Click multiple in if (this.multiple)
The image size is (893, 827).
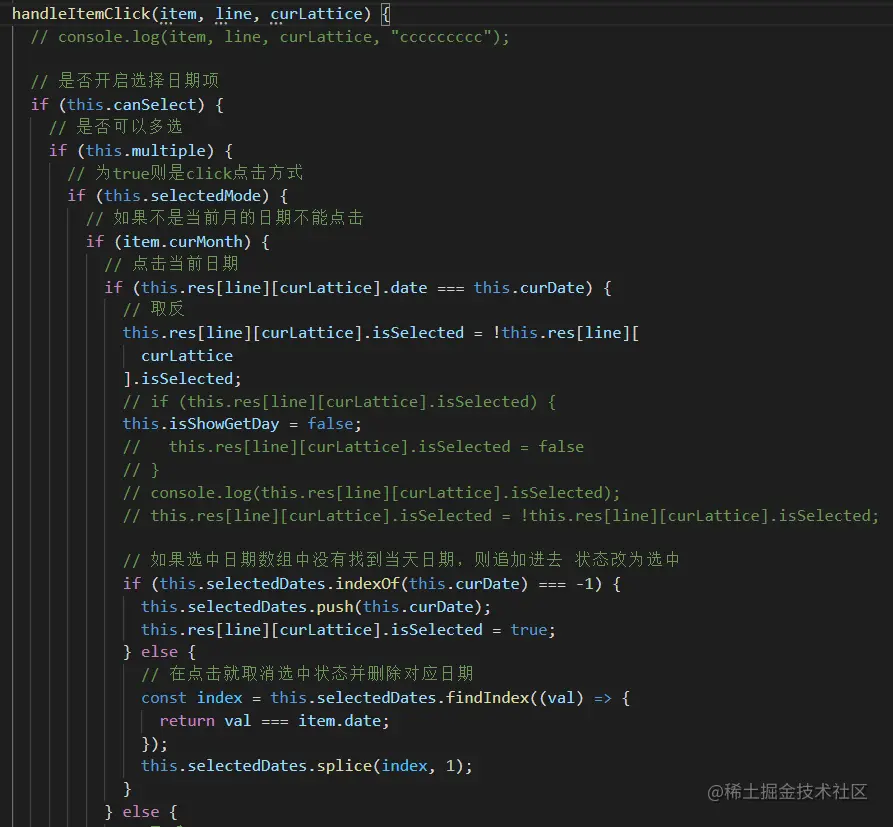click(169, 150)
